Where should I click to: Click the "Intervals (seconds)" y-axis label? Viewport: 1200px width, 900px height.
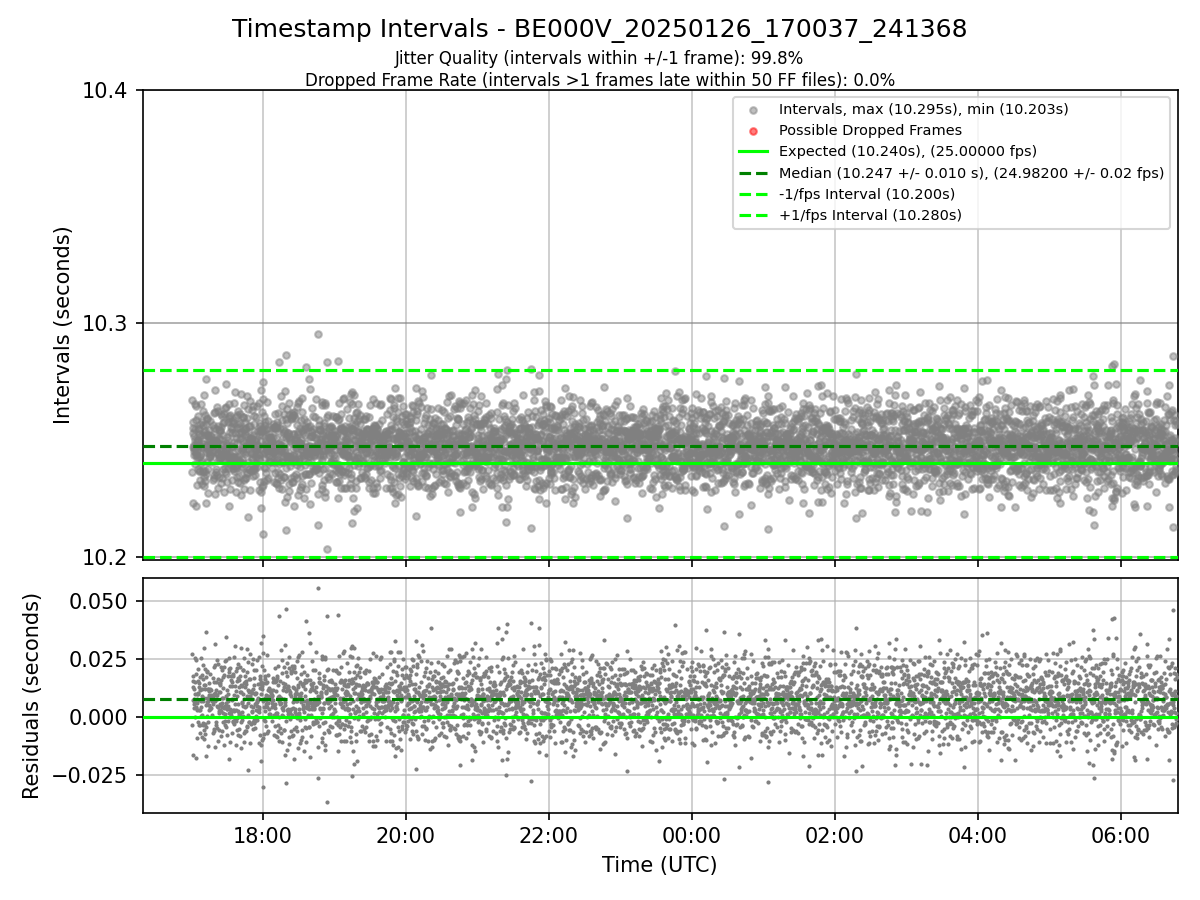pyautogui.click(x=63, y=324)
